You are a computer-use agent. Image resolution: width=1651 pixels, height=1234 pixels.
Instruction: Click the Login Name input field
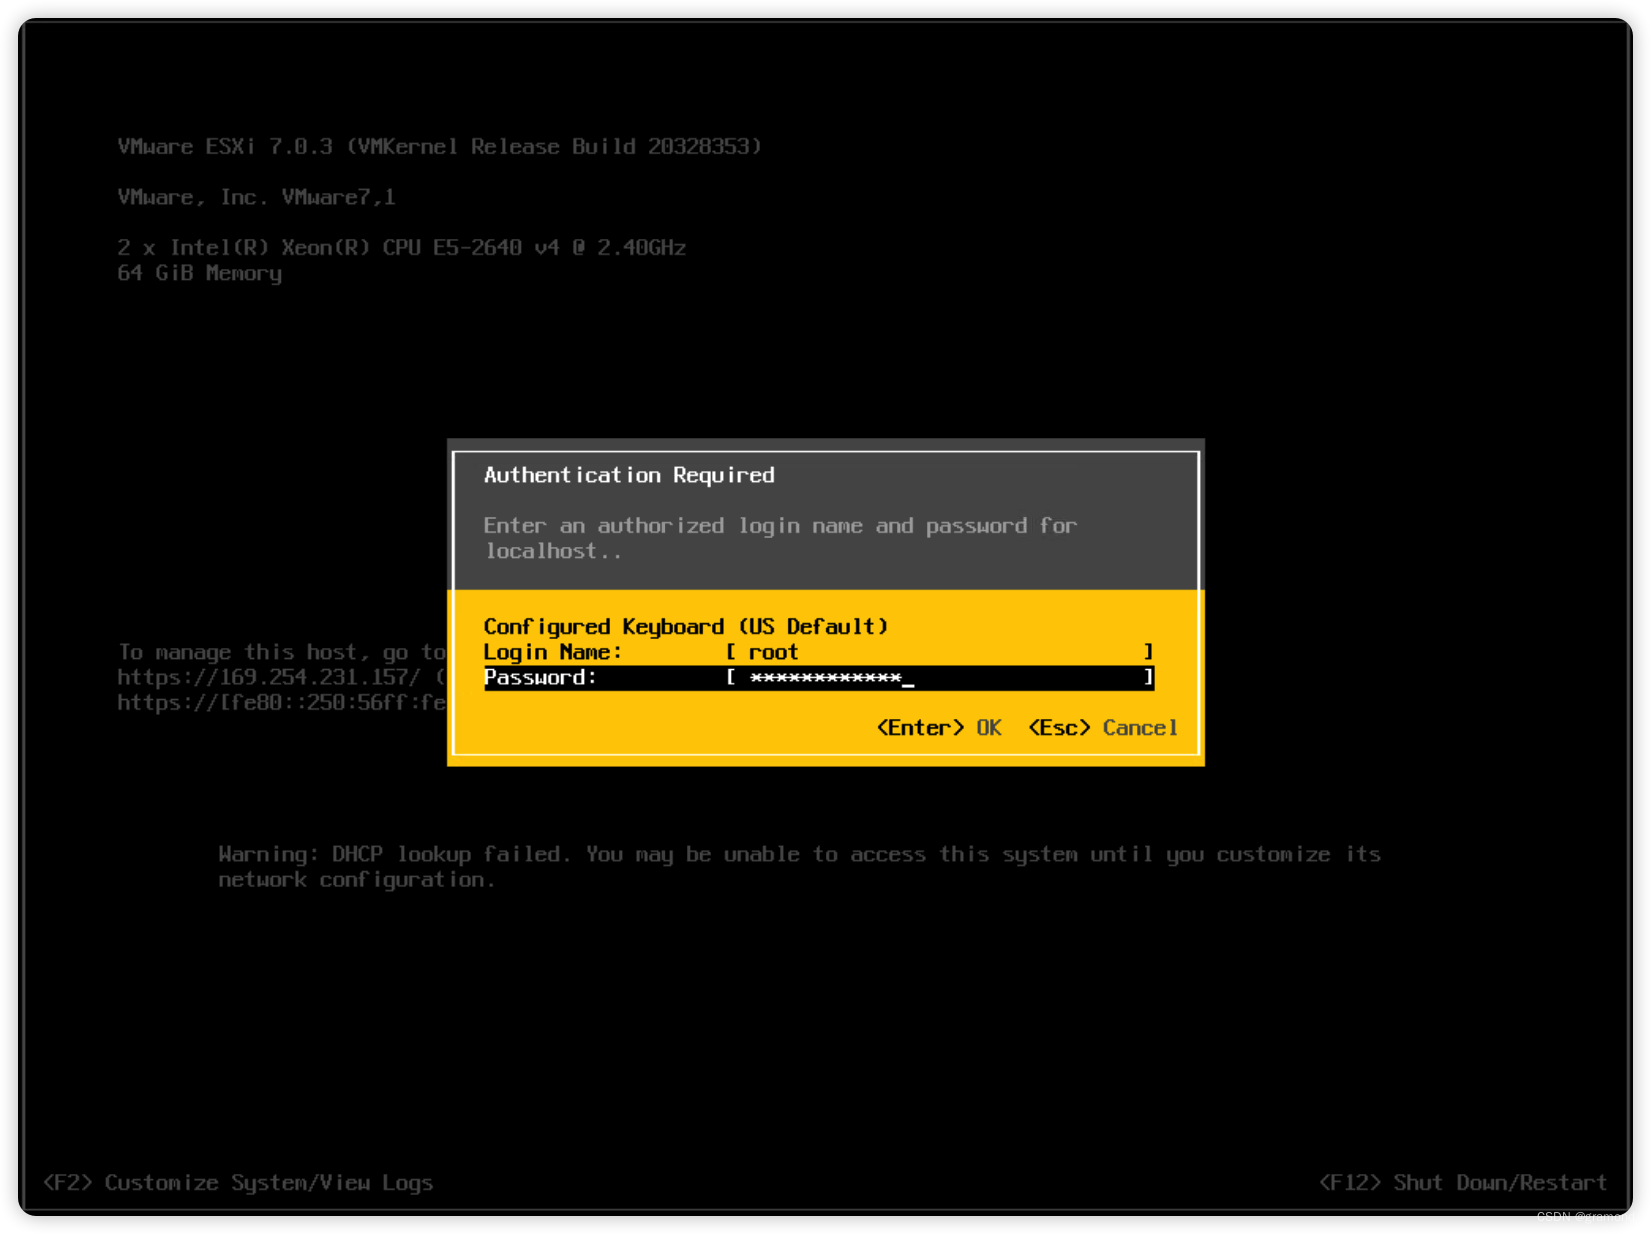point(940,652)
